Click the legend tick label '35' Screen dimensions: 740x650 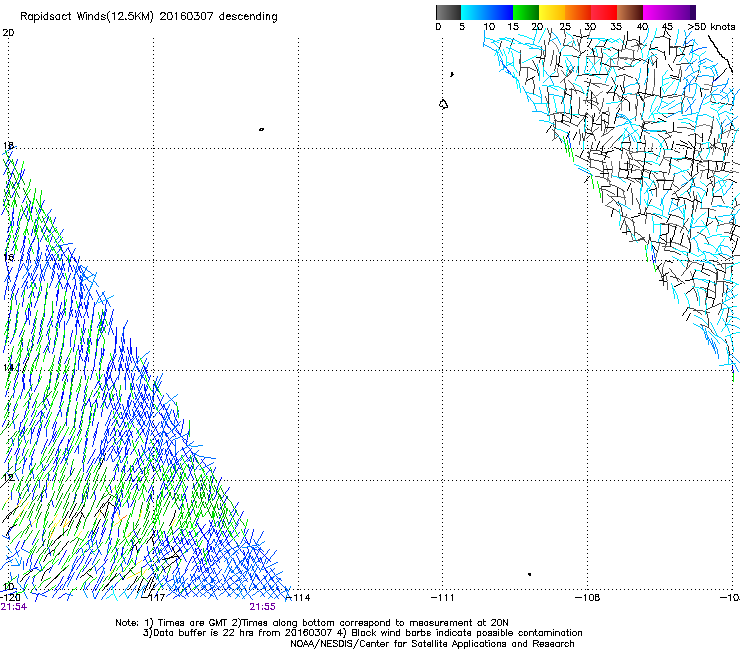616,27
